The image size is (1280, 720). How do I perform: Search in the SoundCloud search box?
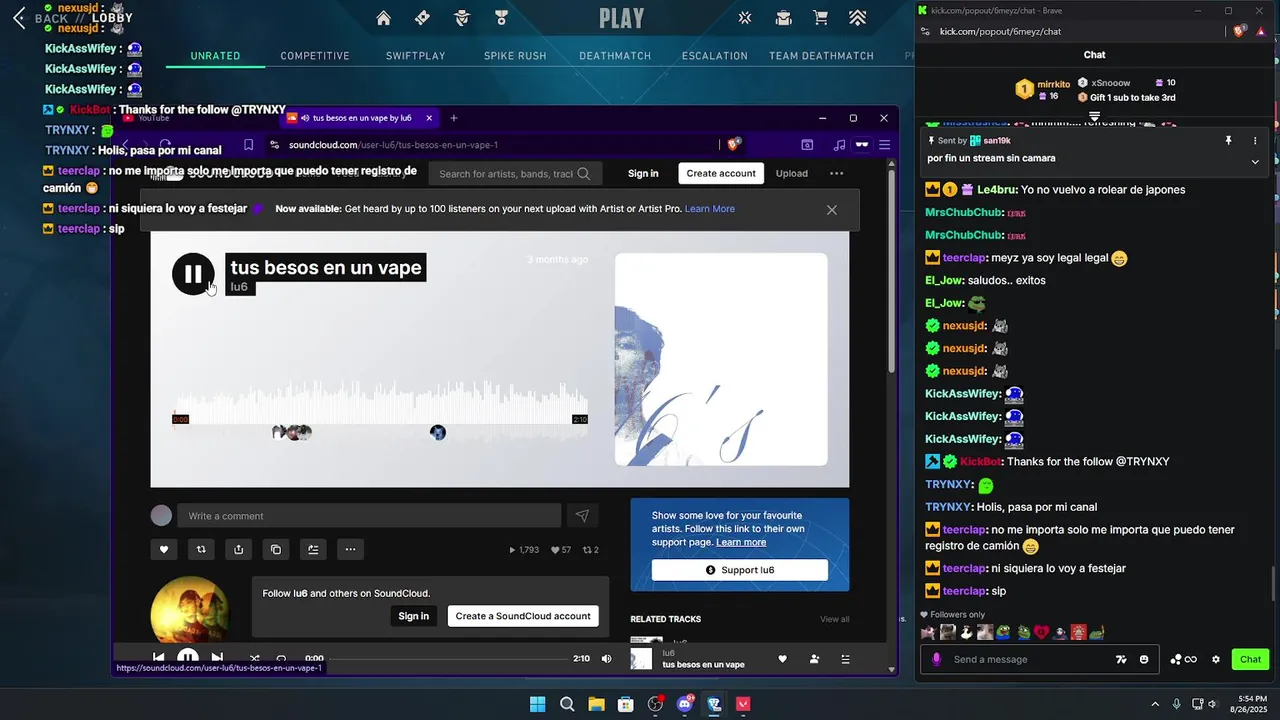pyautogui.click(x=514, y=174)
